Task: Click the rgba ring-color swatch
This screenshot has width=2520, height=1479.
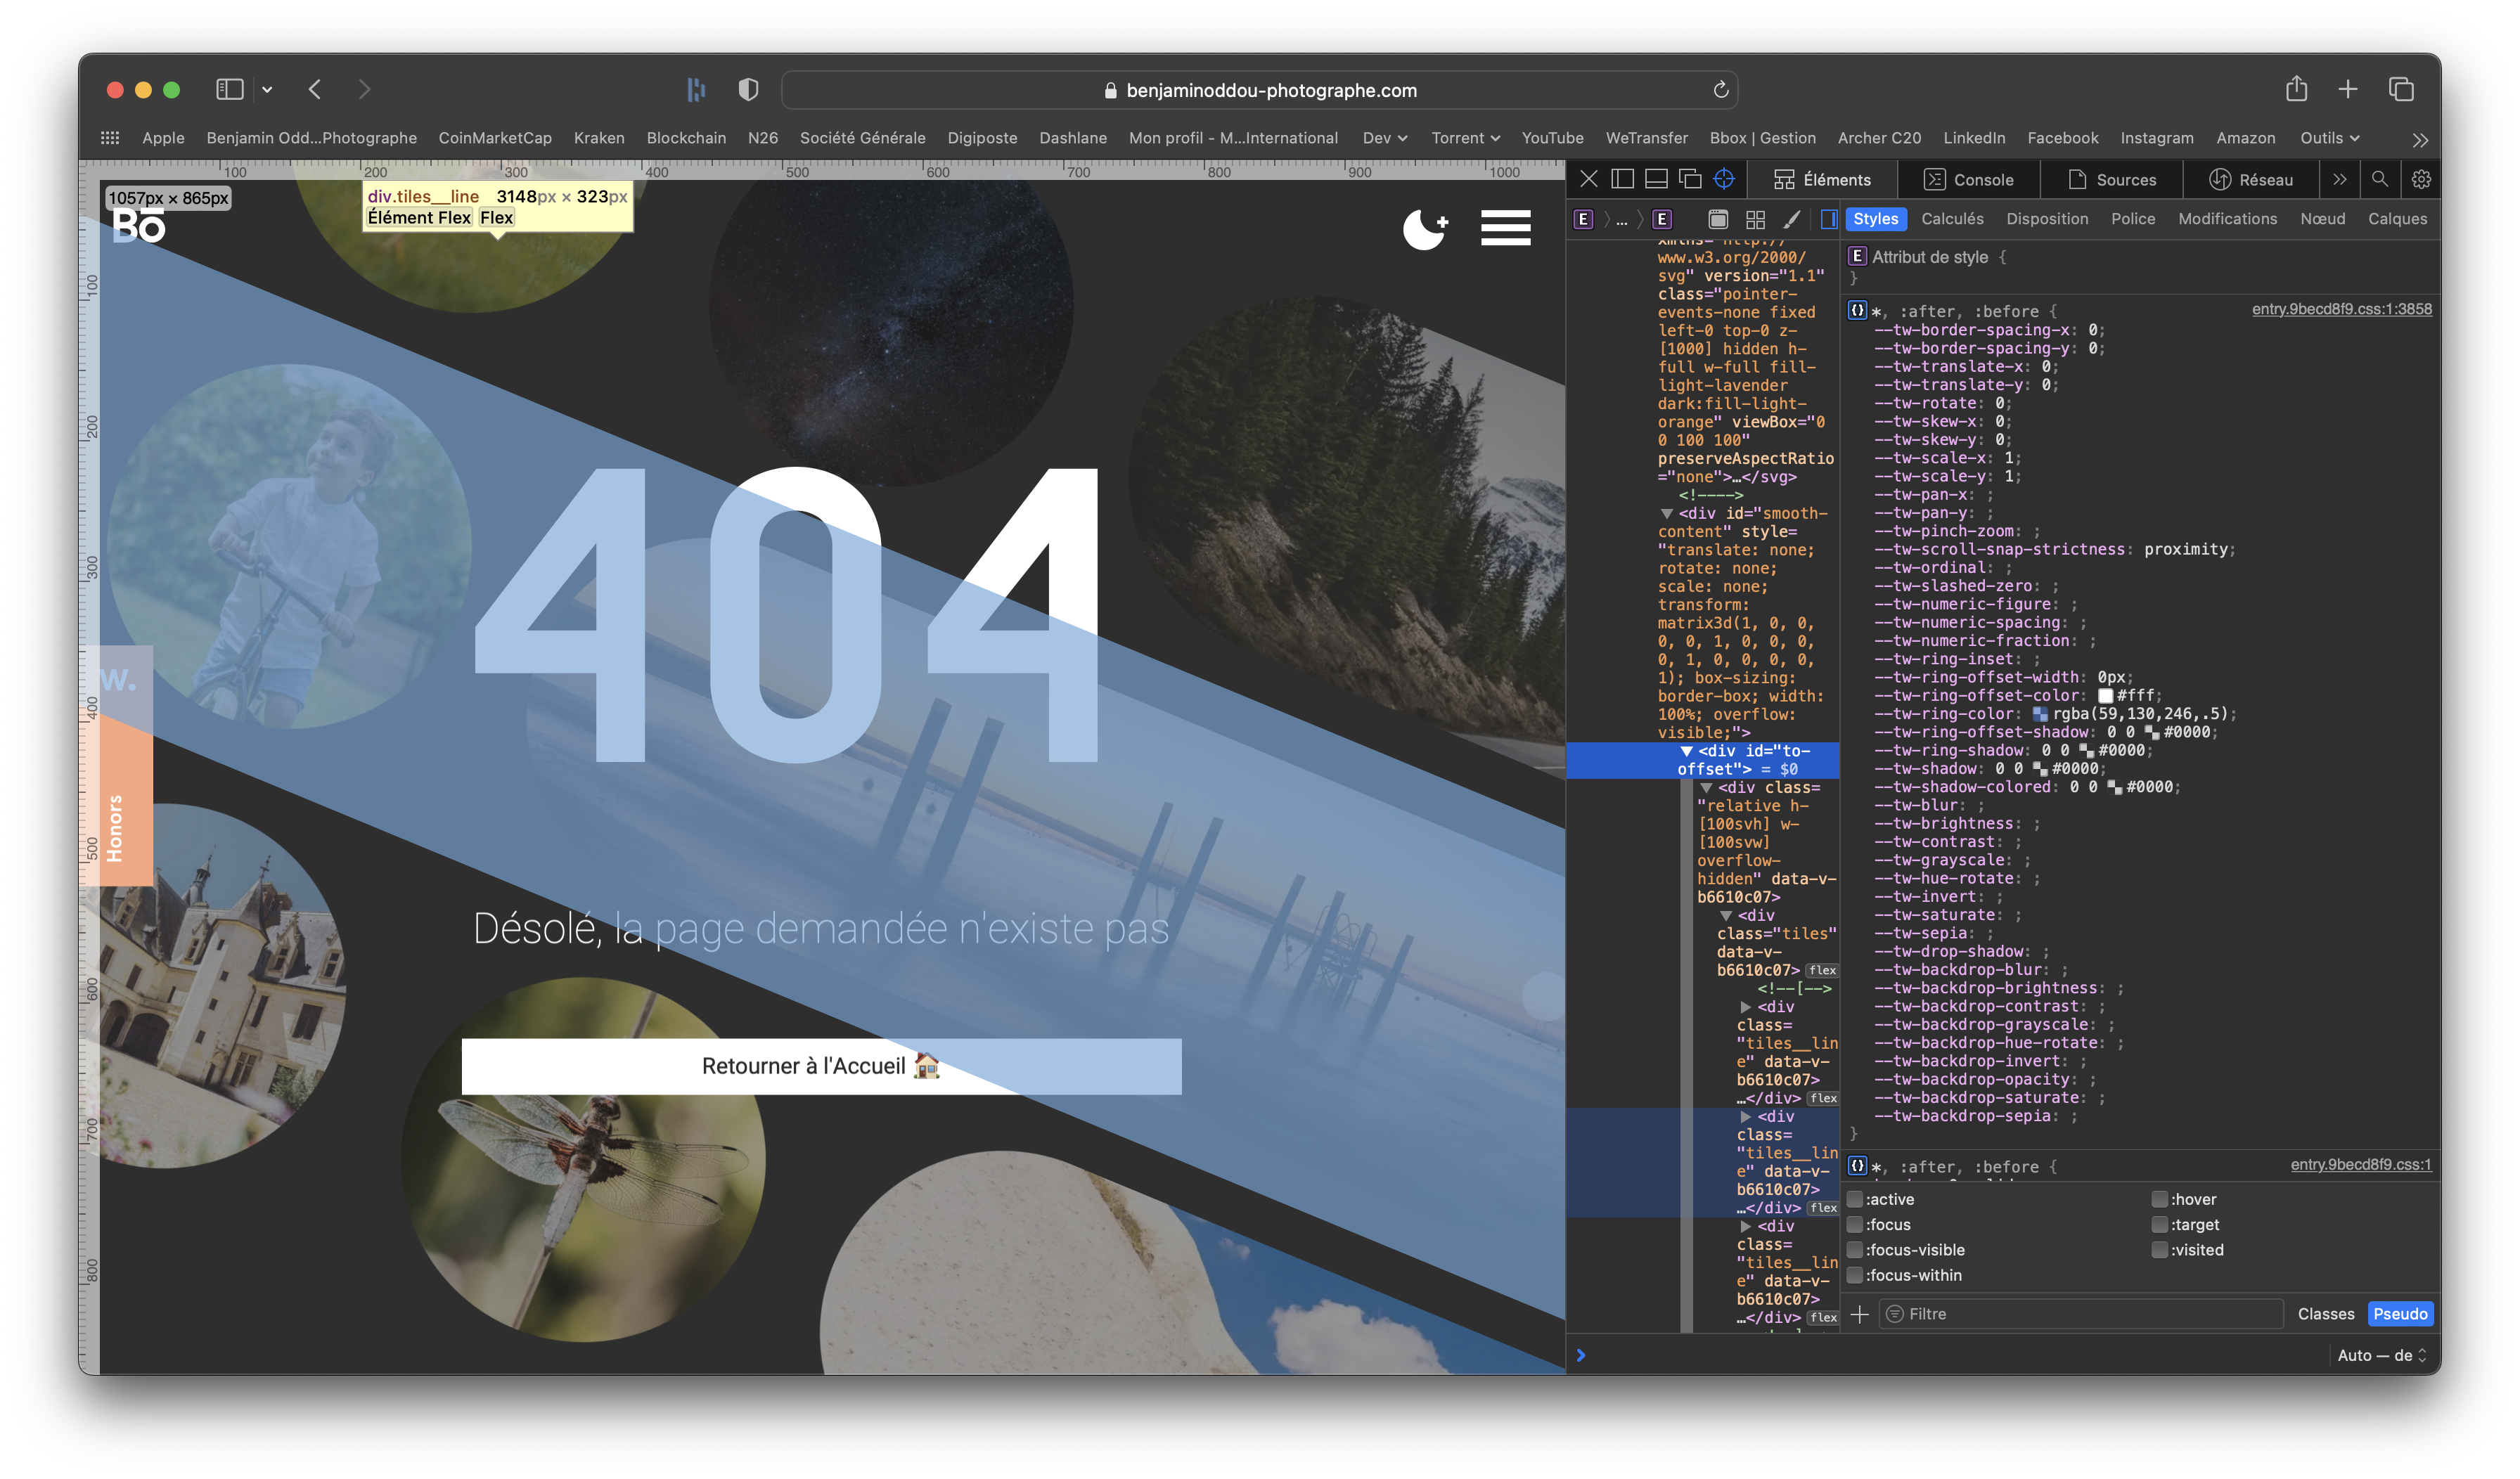Action: click(2040, 714)
